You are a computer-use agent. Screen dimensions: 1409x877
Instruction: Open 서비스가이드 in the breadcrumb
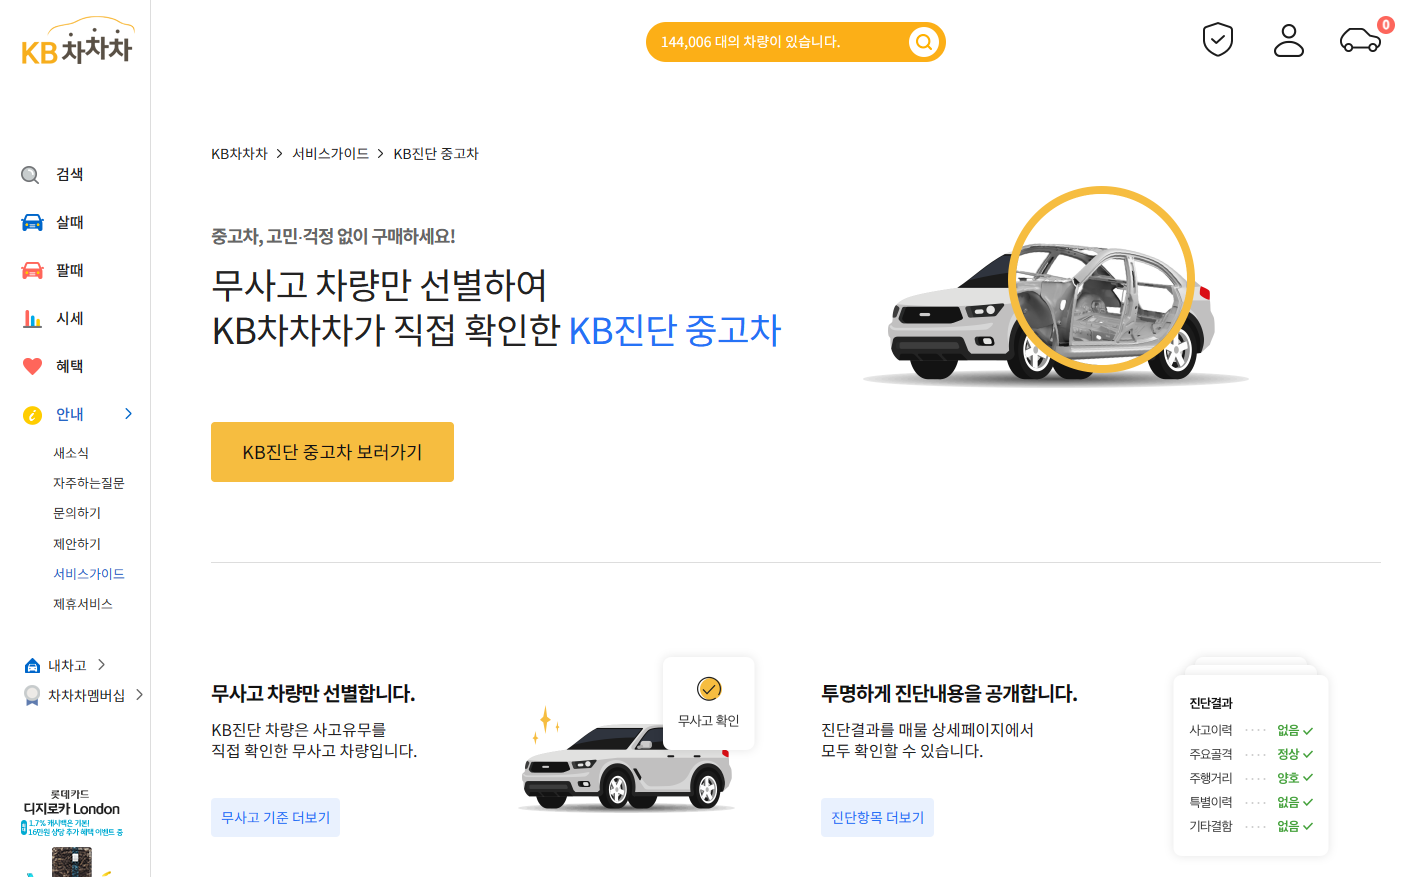point(329,153)
